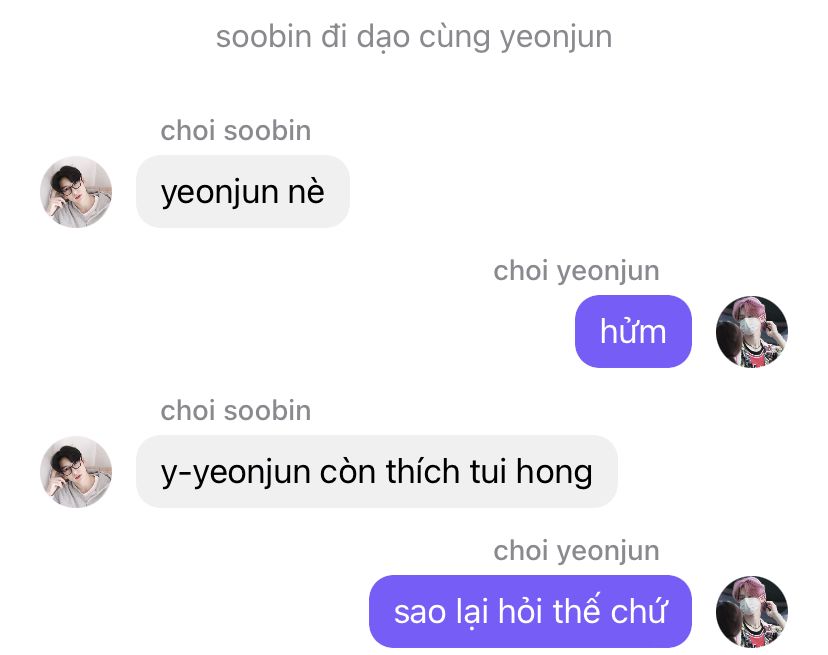Click the purple 'sao lại hỏi thế chứ' bubble
This screenshot has height=655, width=828.
pos(530,612)
